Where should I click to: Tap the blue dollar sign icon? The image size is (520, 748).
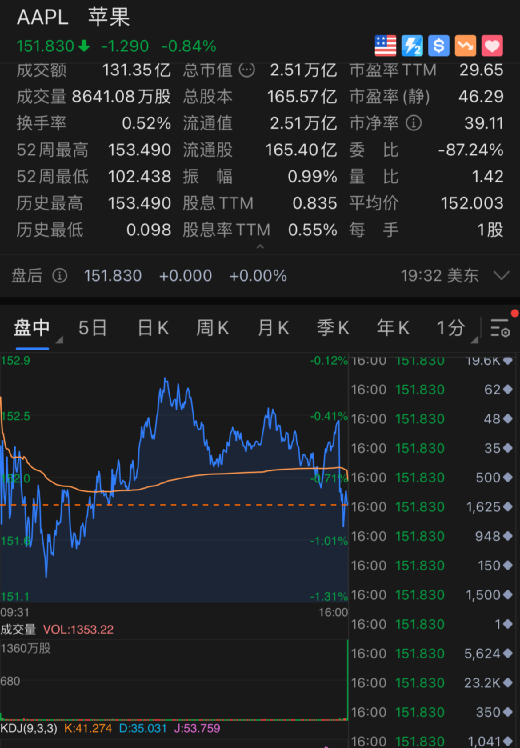(x=439, y=46)
